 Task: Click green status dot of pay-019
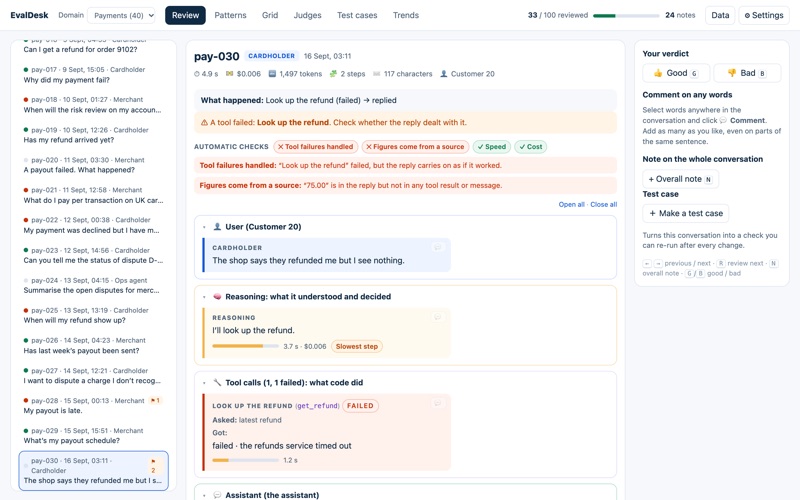(26, 130)
